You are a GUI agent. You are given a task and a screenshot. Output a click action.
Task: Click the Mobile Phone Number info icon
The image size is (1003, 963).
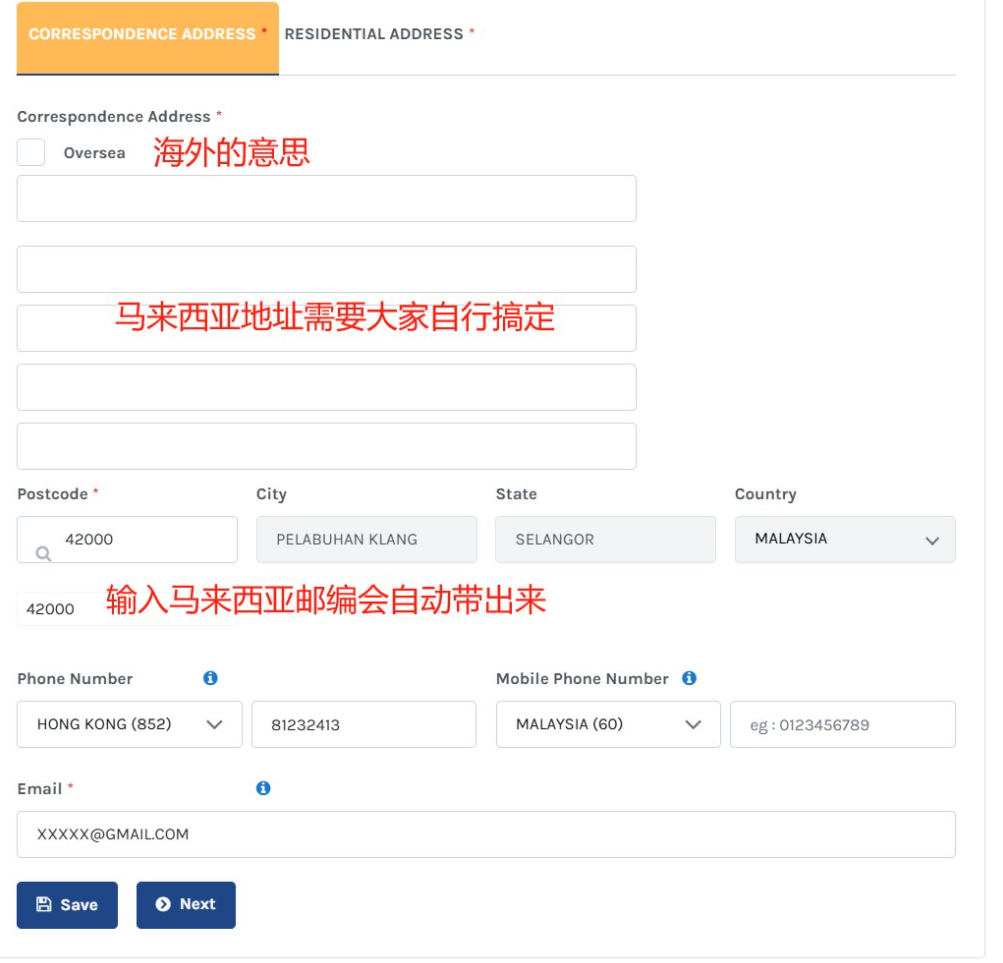point(689,678)
